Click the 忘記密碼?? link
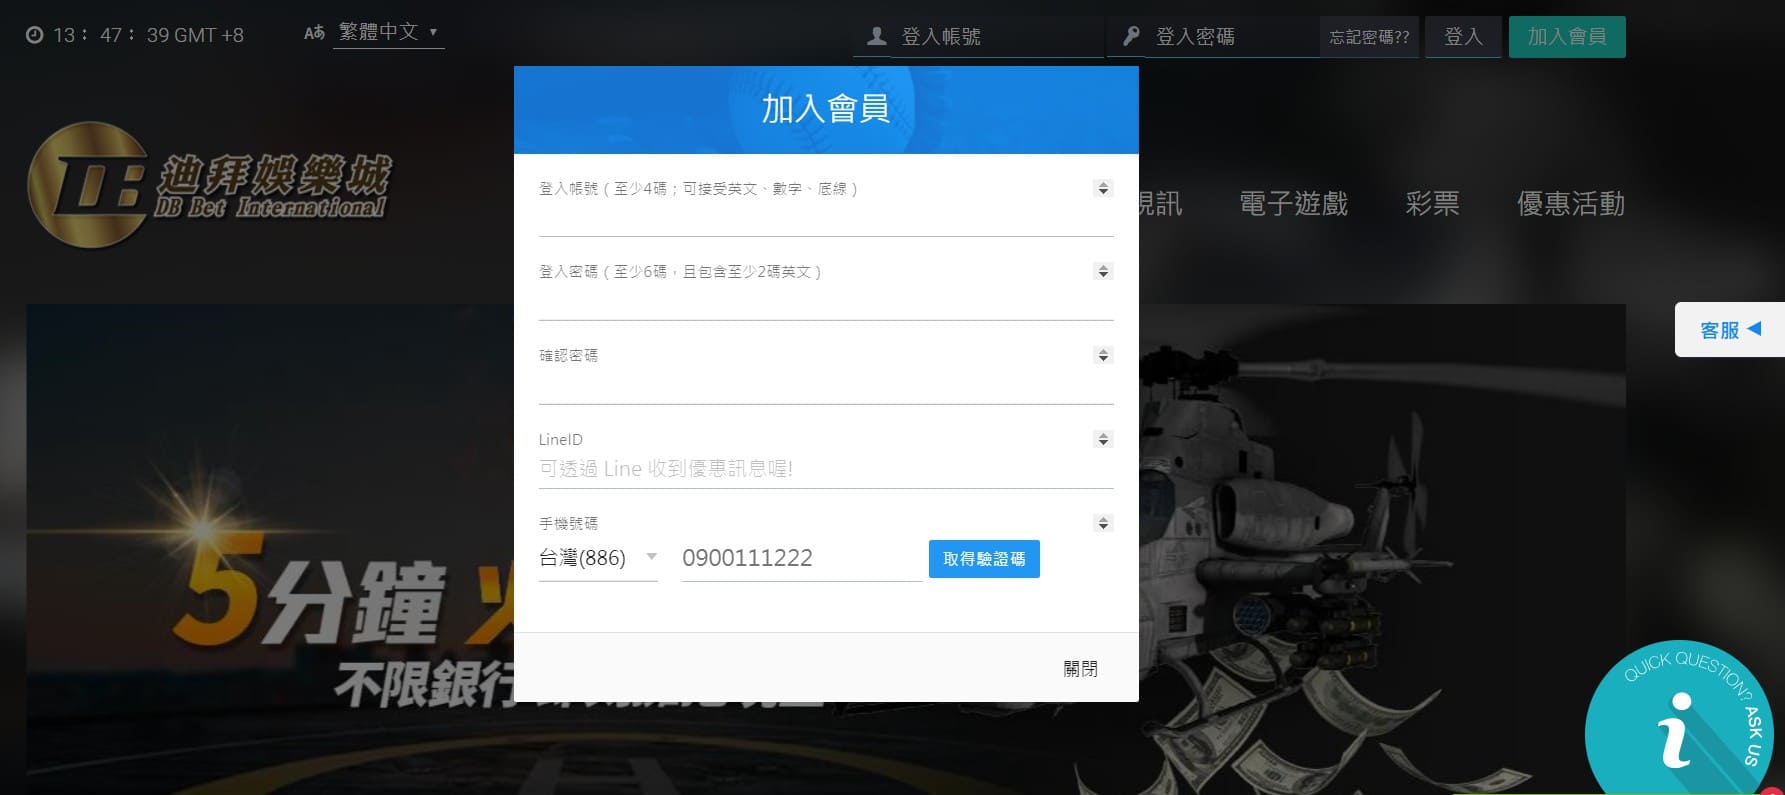The width and height of the screenshot is (1785, 795). [1369, 37]
